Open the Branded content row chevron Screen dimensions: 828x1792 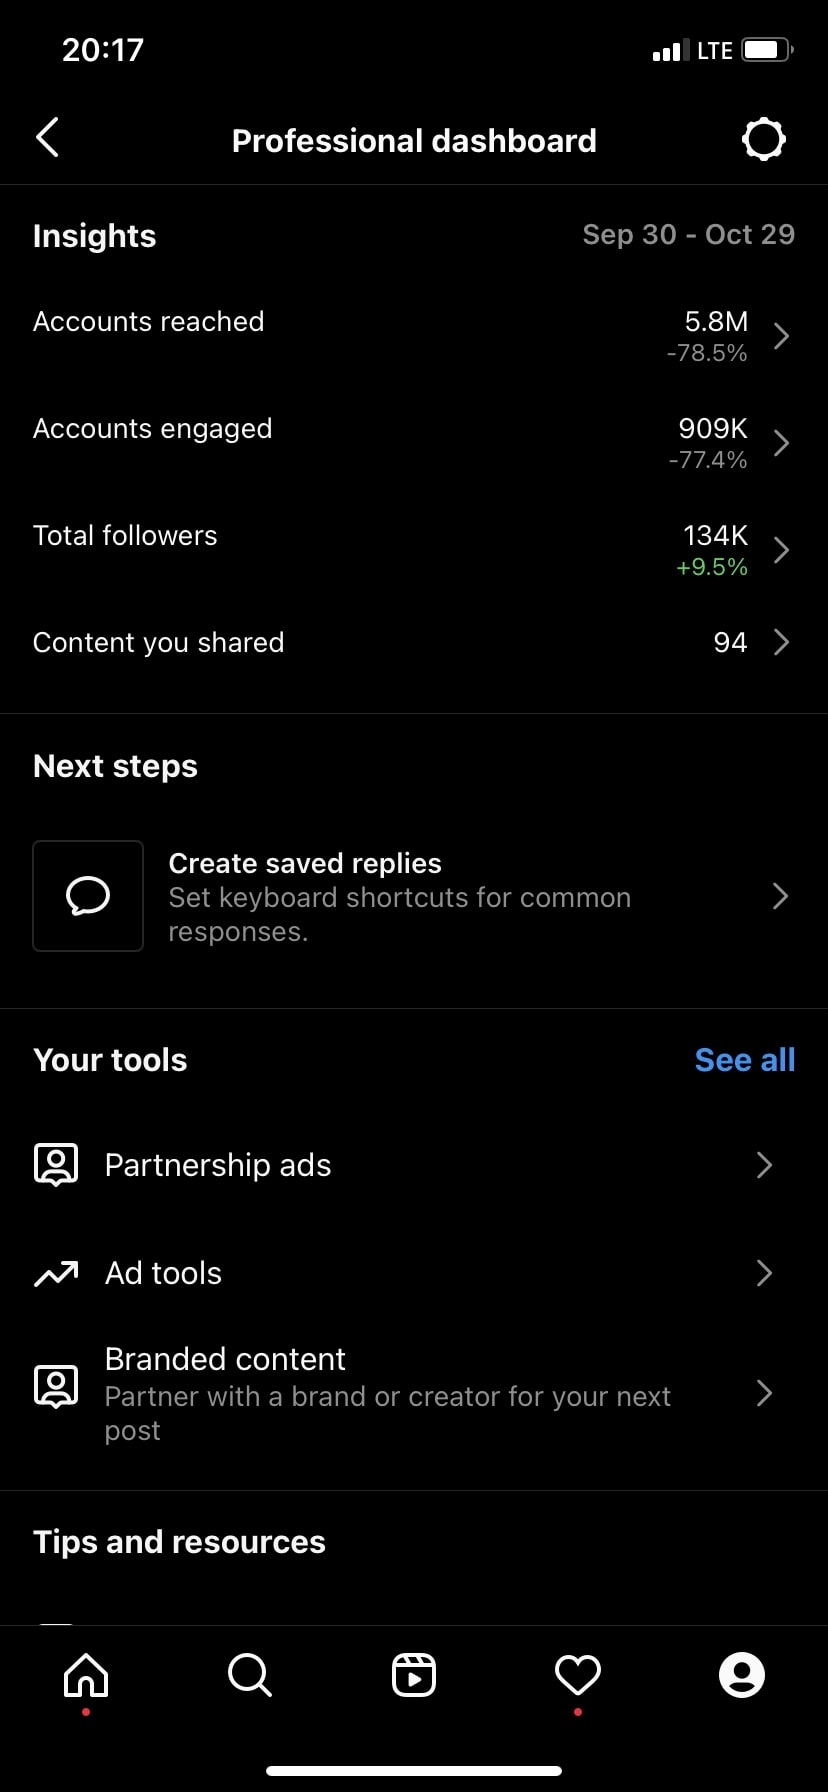764,1393
